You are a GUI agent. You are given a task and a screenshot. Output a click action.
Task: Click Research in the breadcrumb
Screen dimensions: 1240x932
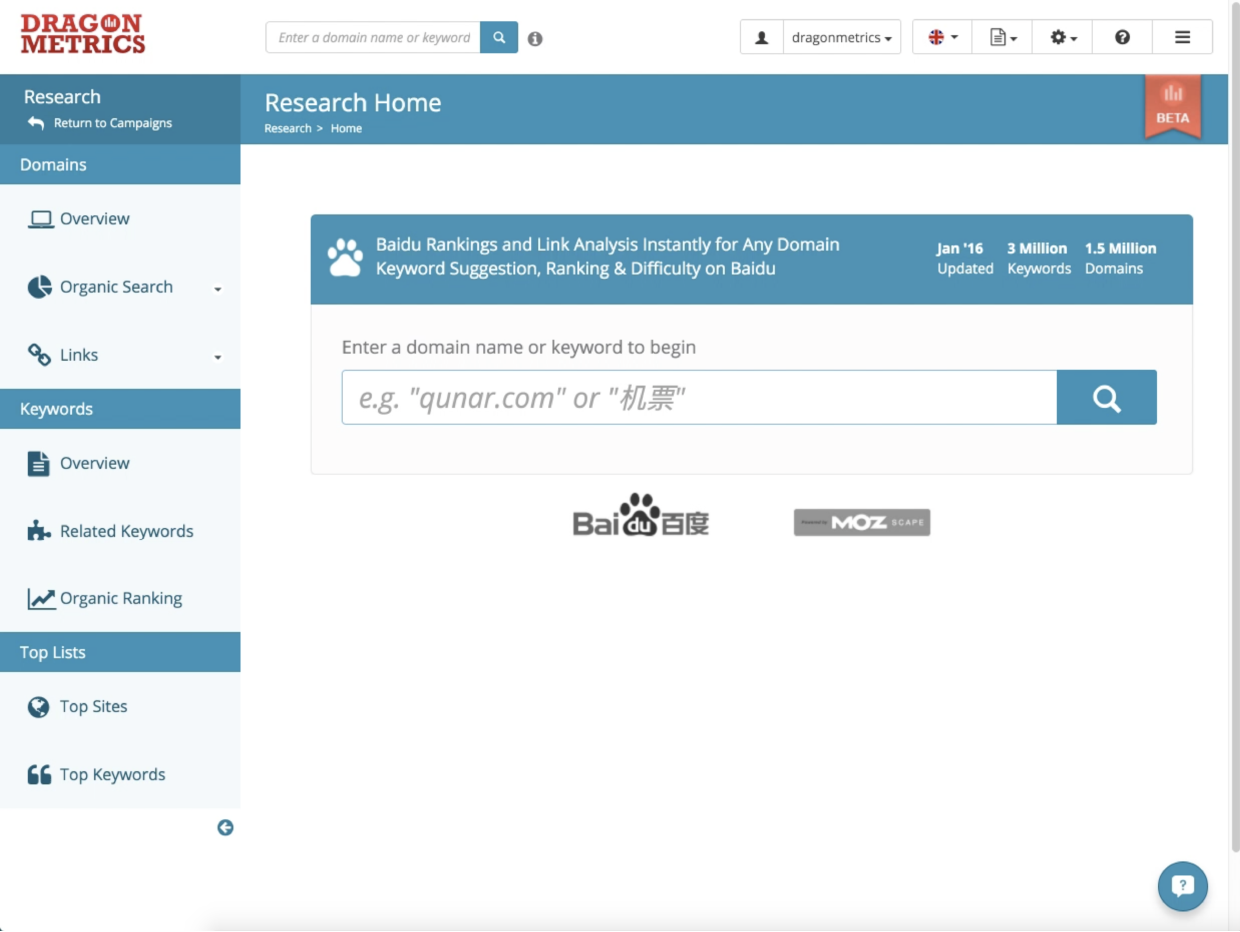(287, 128)
